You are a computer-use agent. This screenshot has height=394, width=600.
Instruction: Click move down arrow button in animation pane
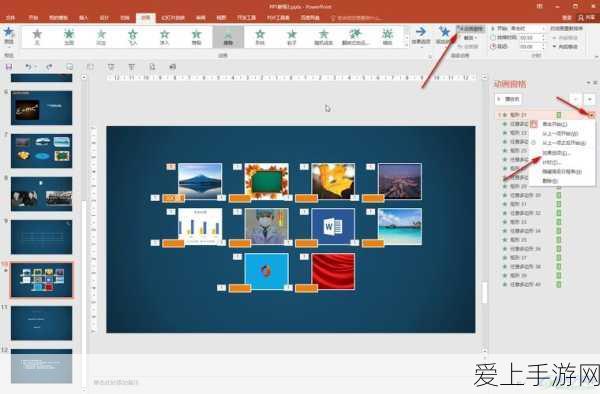coord(590,99)
